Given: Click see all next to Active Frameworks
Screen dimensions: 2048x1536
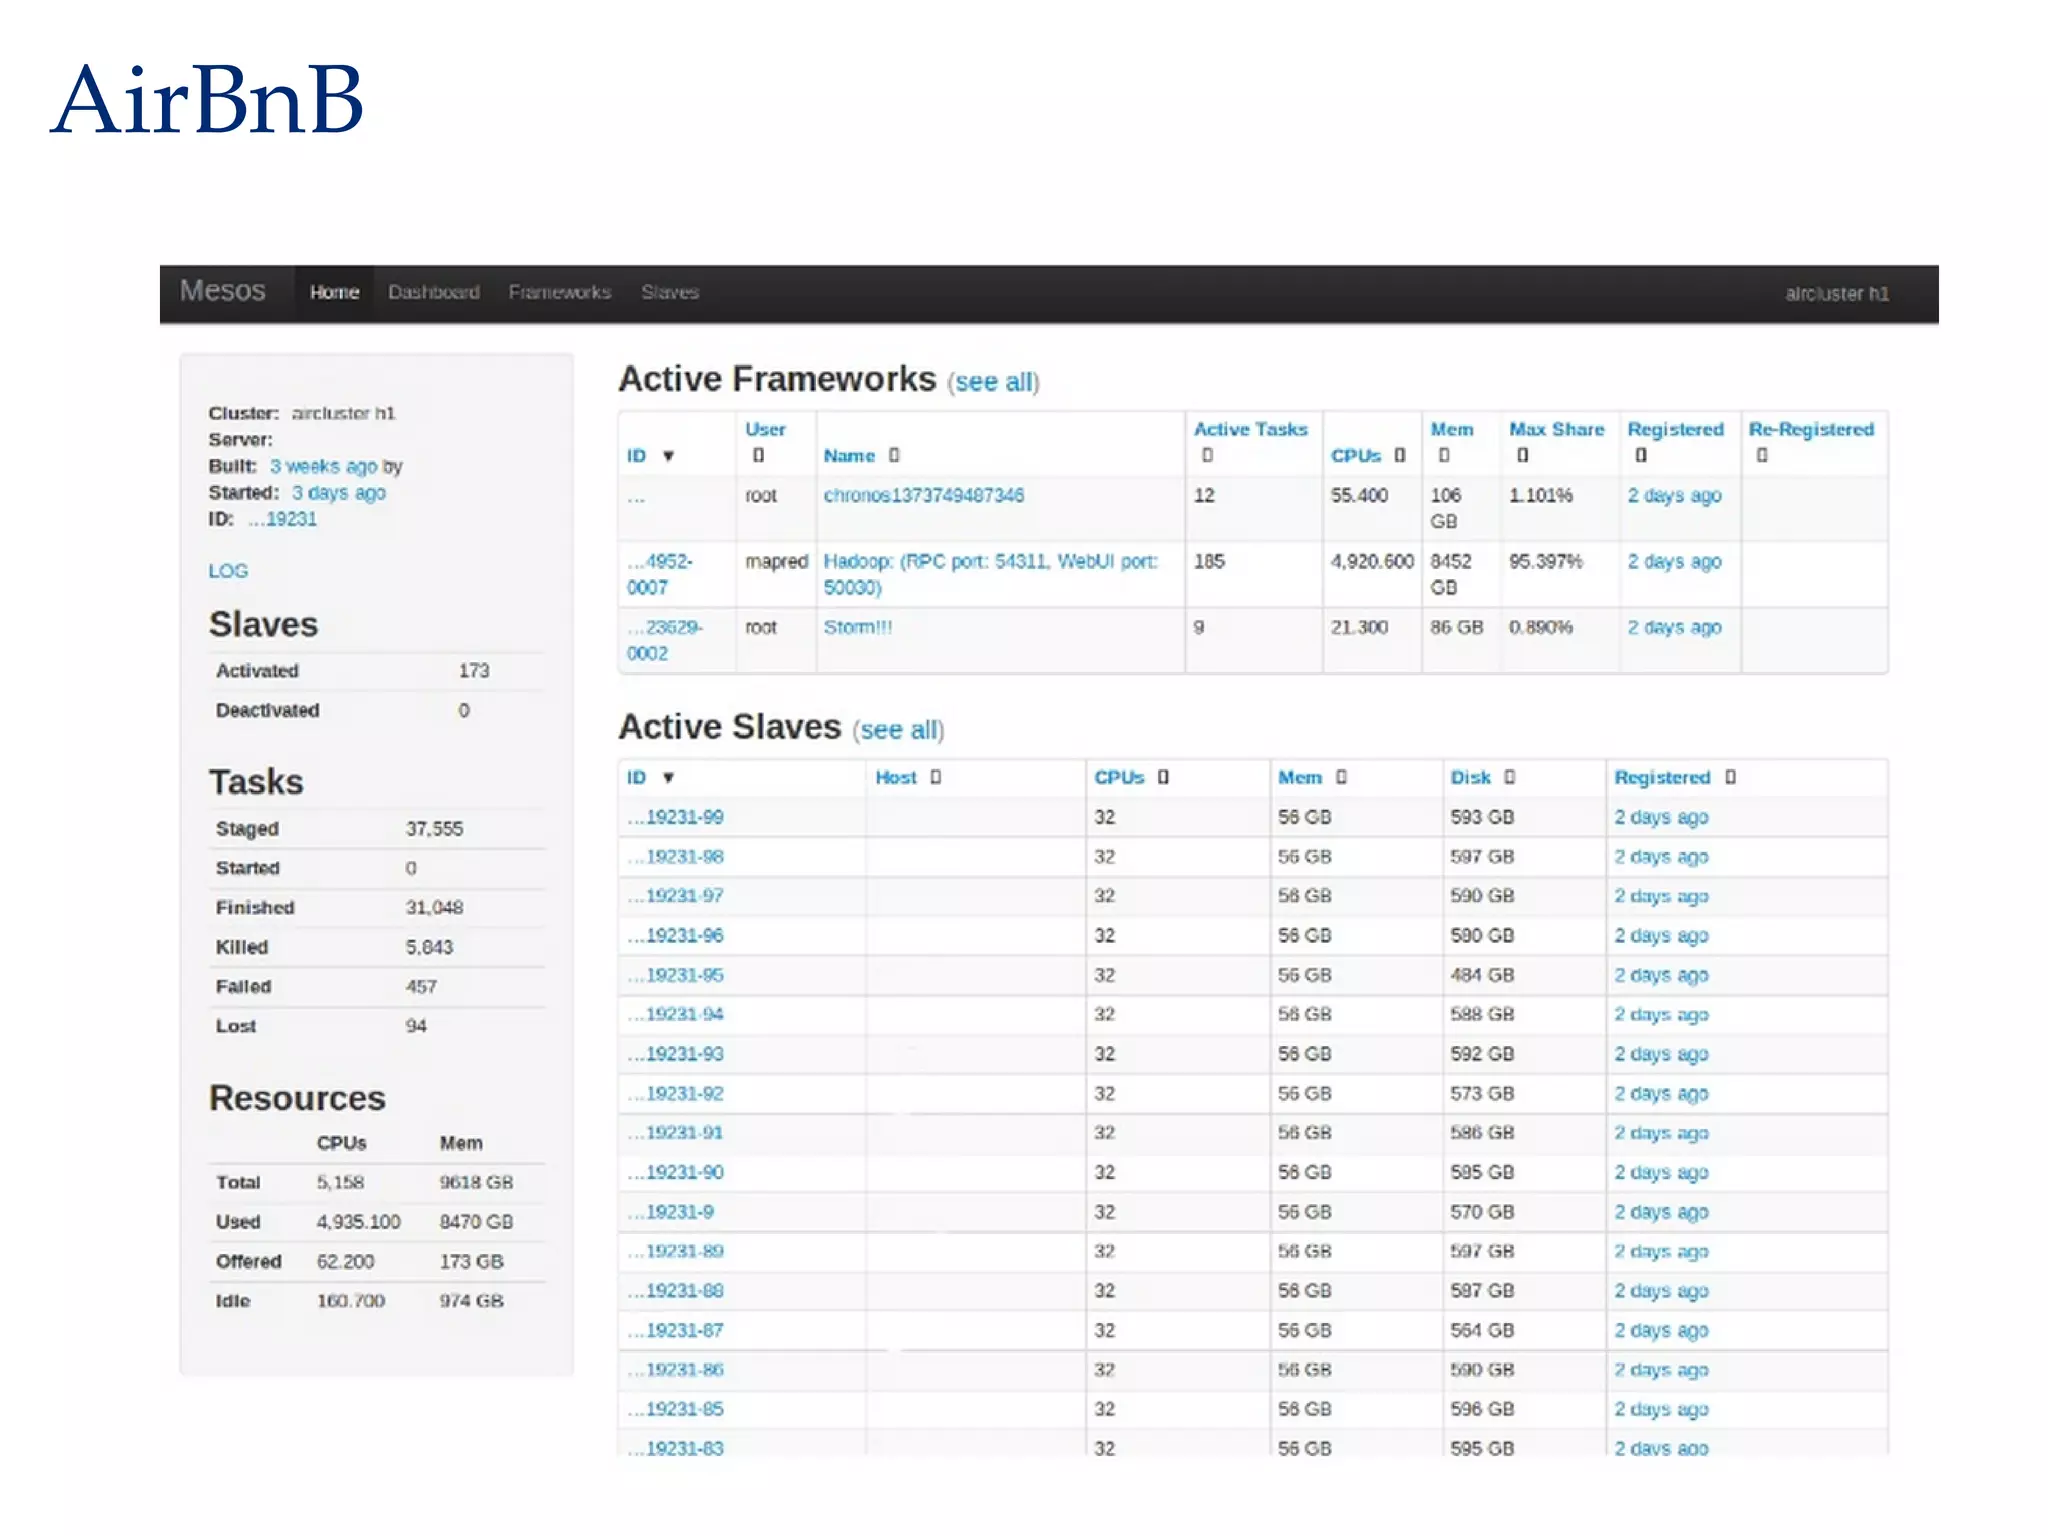Looking at the screenshot, I should (x=993, y=382).
